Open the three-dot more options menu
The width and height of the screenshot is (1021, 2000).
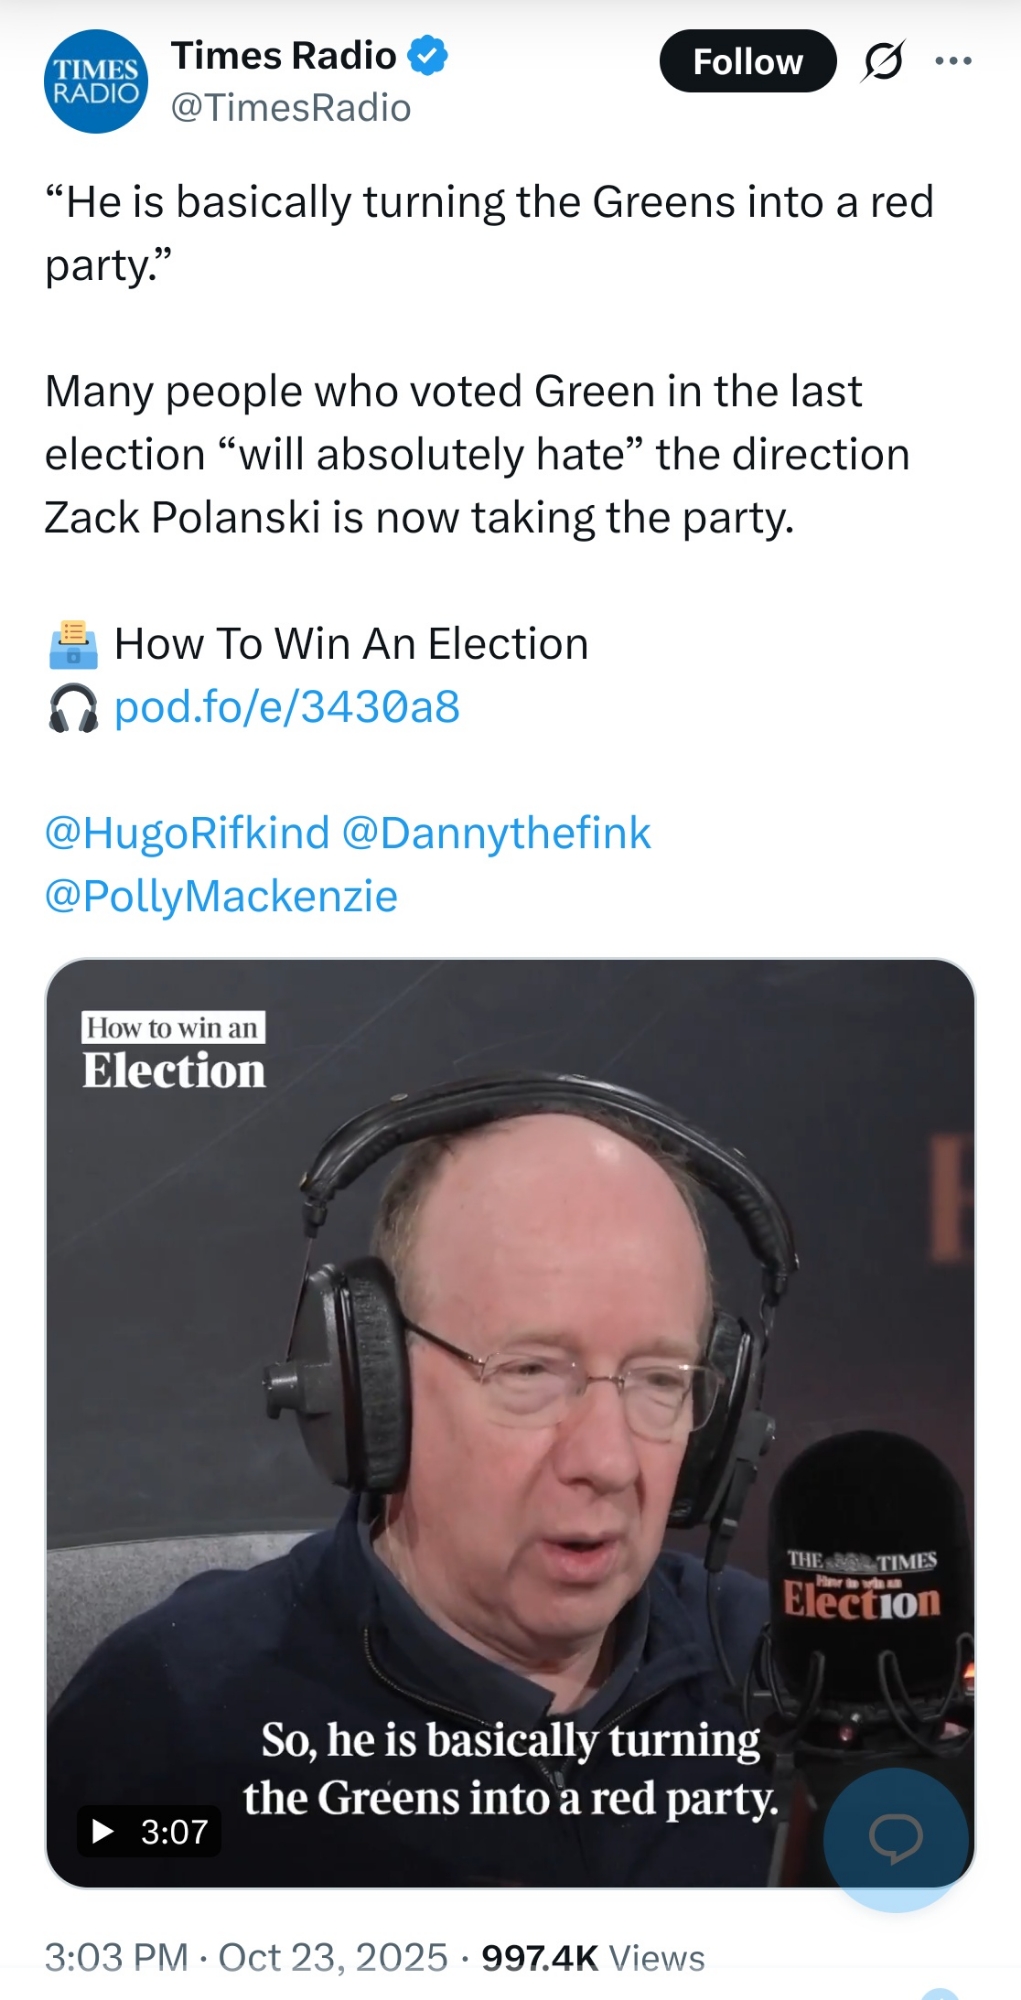(953, 61)
